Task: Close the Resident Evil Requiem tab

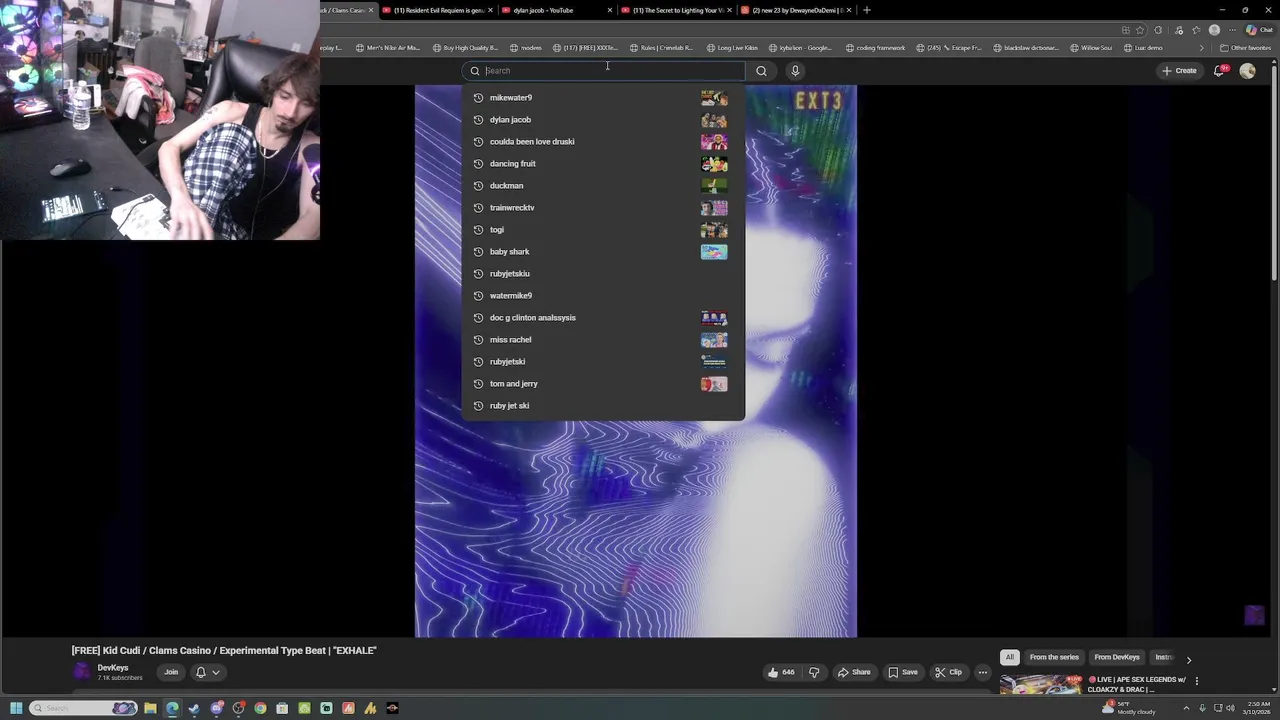Action: click(490, 10)
